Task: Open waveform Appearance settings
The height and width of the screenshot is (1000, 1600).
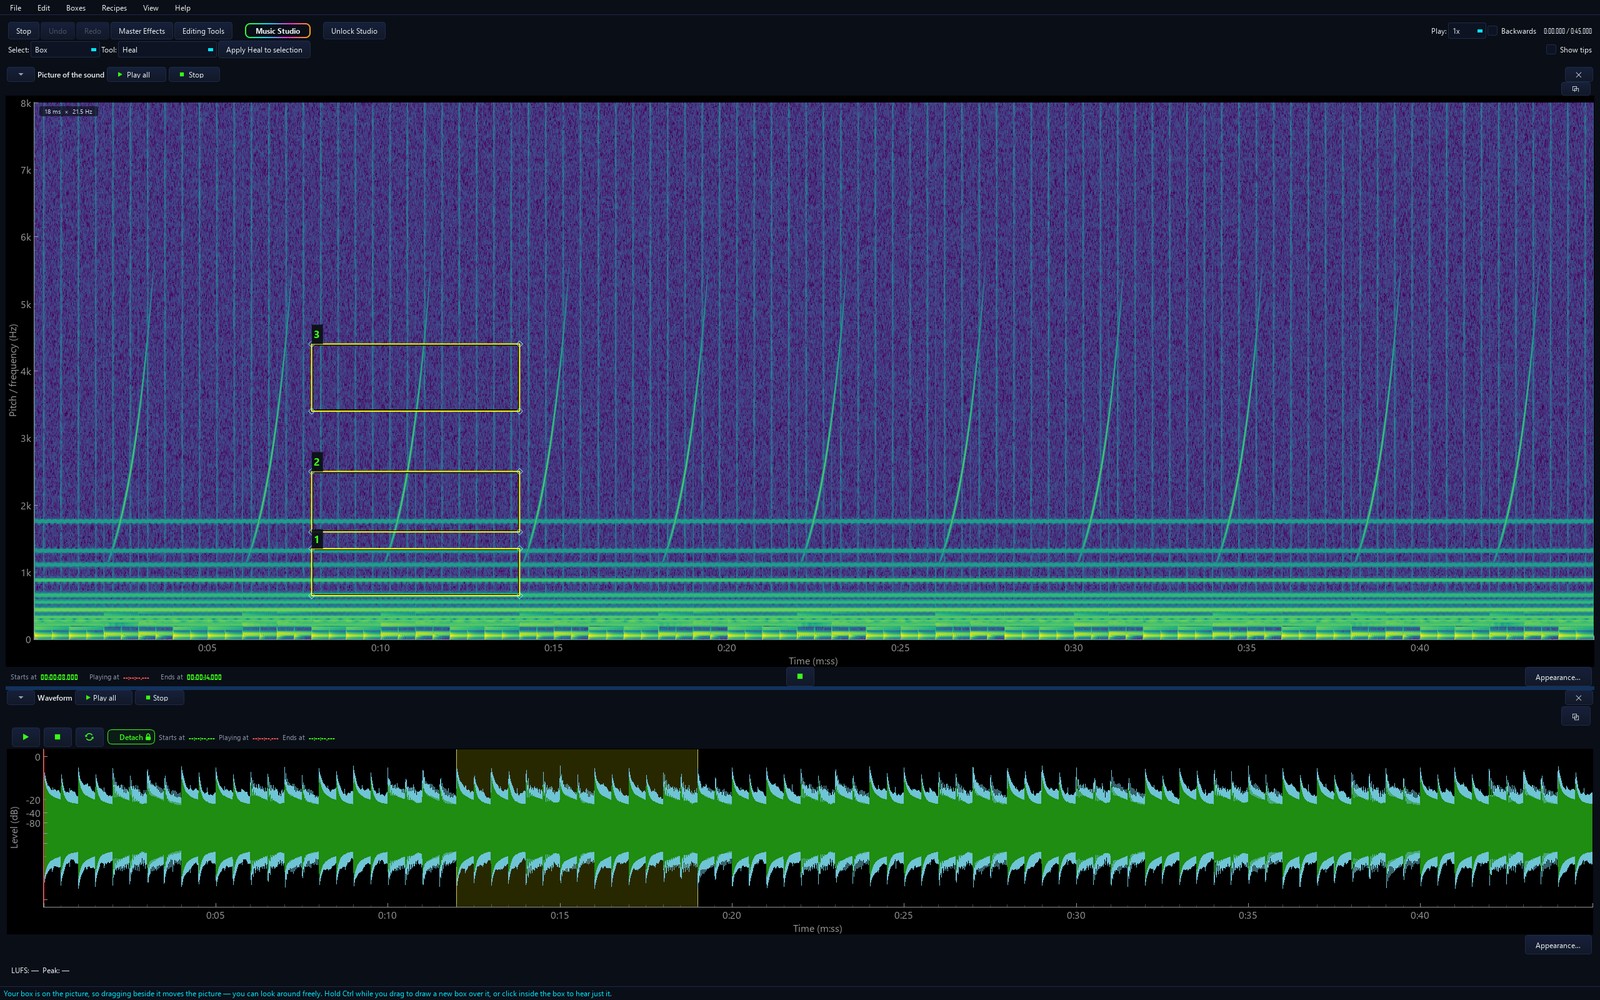Action: coord(1558,945)
